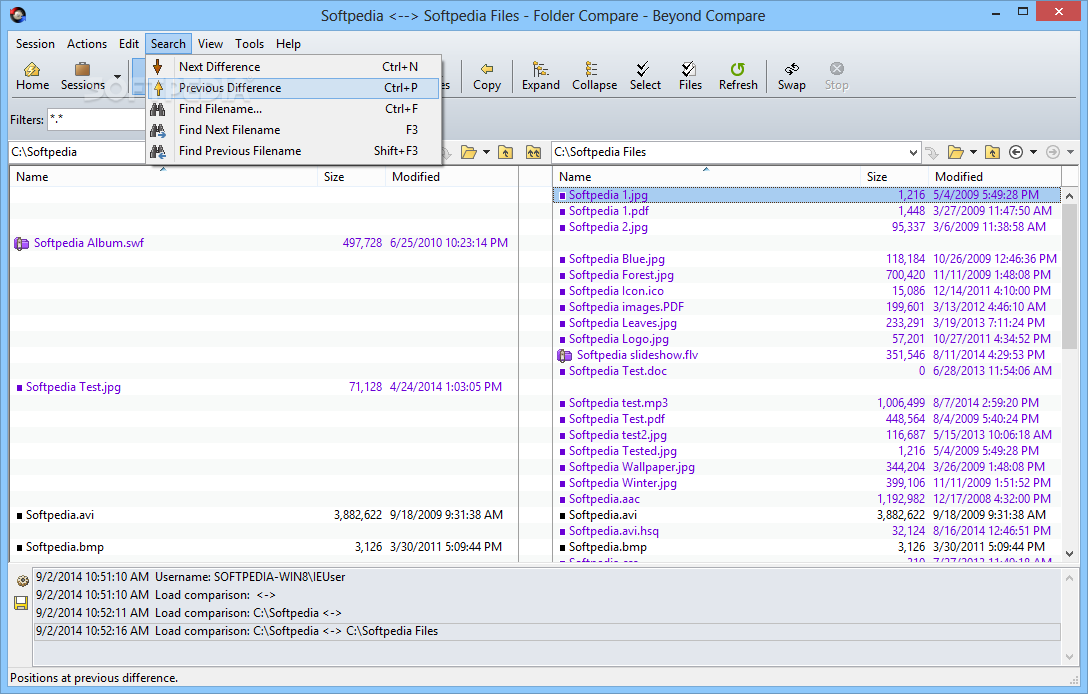The width and height of the screenshot is (1088, 694).
Task: Click right pane browse folder icon
Action: coord(956,152)
